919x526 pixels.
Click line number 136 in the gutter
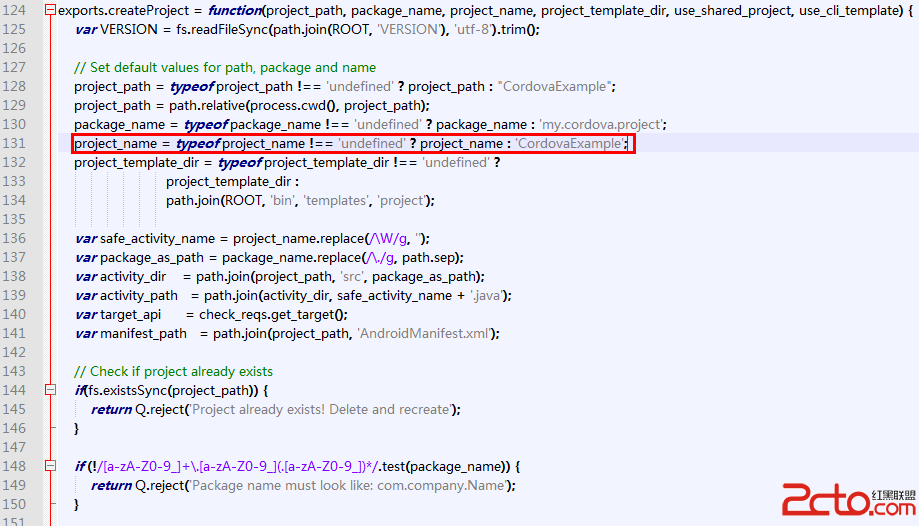[14, 238]
